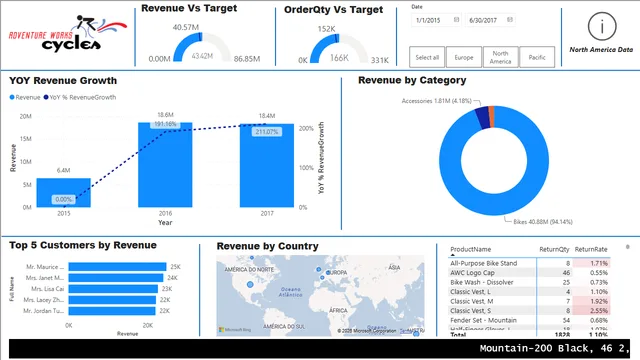Select Mrs. Janet M customer bar

click(116, 278)
